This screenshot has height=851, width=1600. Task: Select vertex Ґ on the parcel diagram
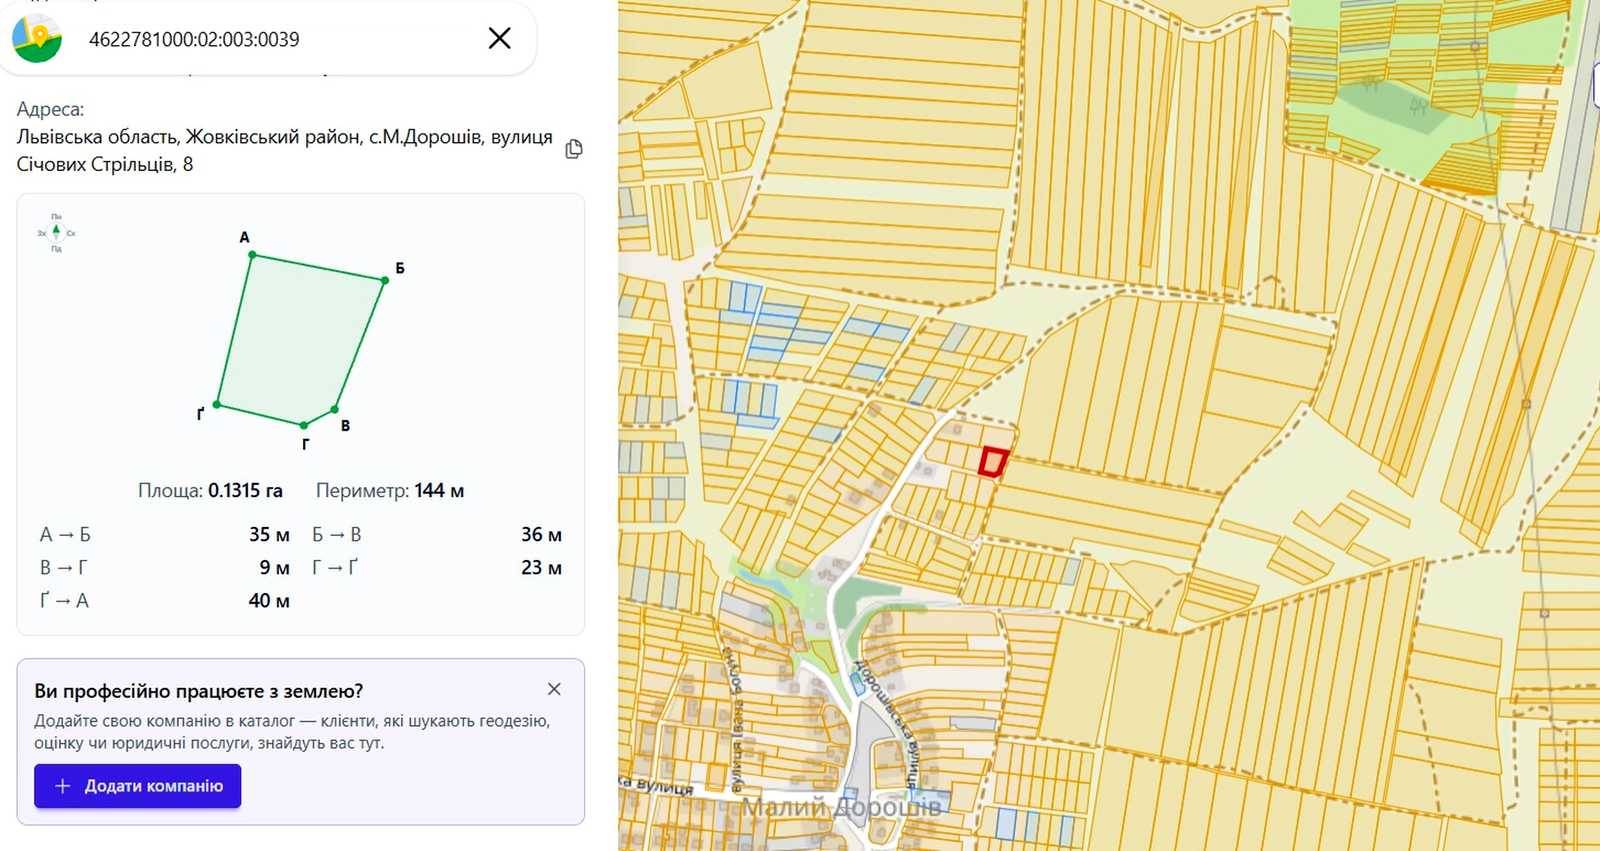coord(217,405)
